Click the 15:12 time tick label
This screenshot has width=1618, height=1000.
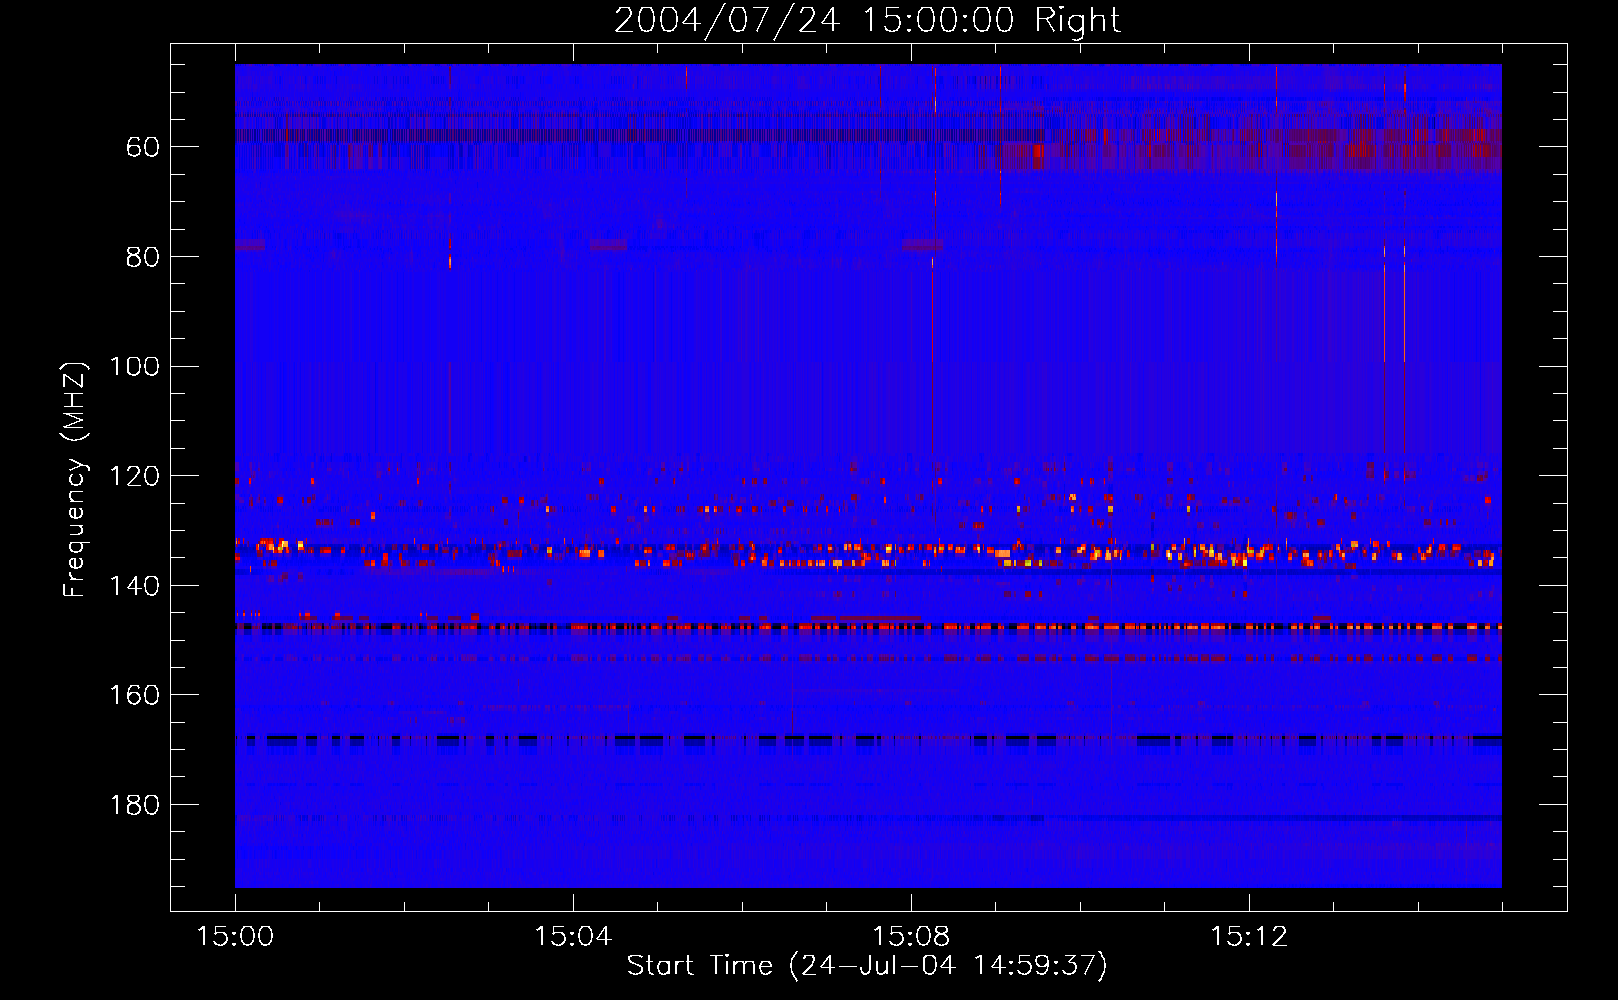click(x=1248, y=937)
